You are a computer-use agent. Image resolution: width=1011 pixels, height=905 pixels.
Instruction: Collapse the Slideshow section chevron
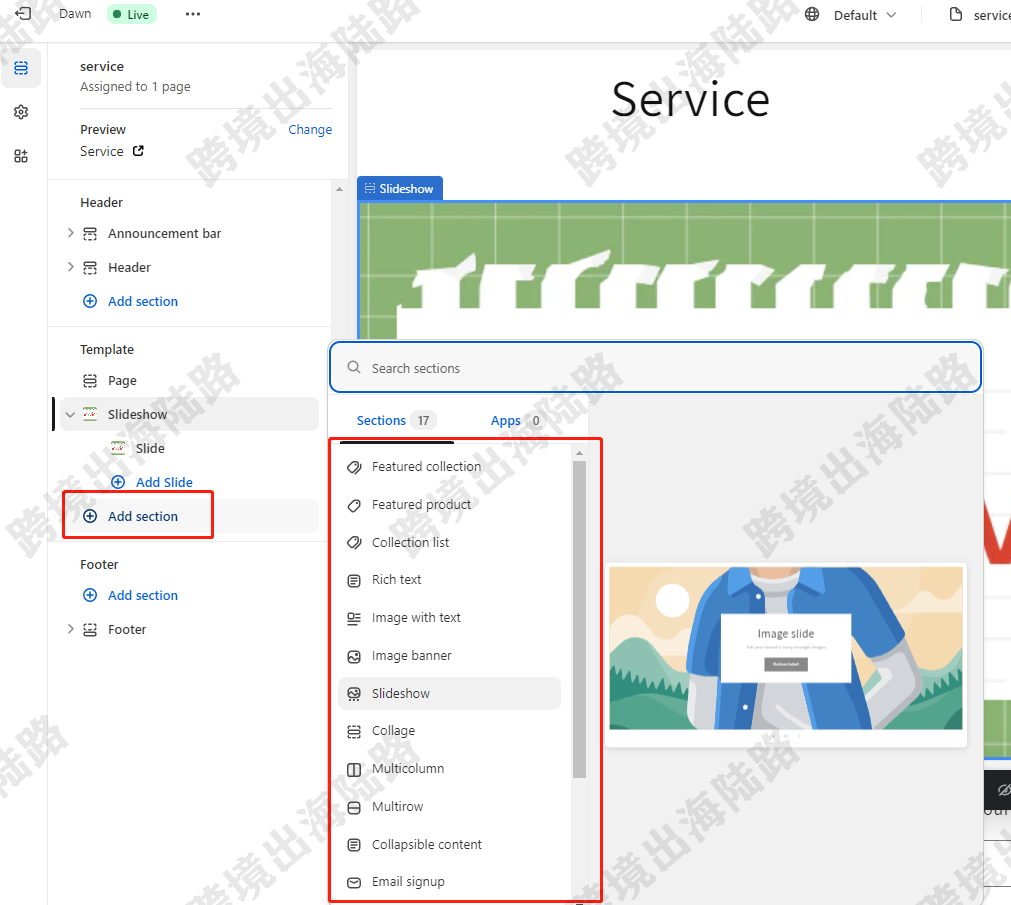pyautogui.click(x=70, y=414)
